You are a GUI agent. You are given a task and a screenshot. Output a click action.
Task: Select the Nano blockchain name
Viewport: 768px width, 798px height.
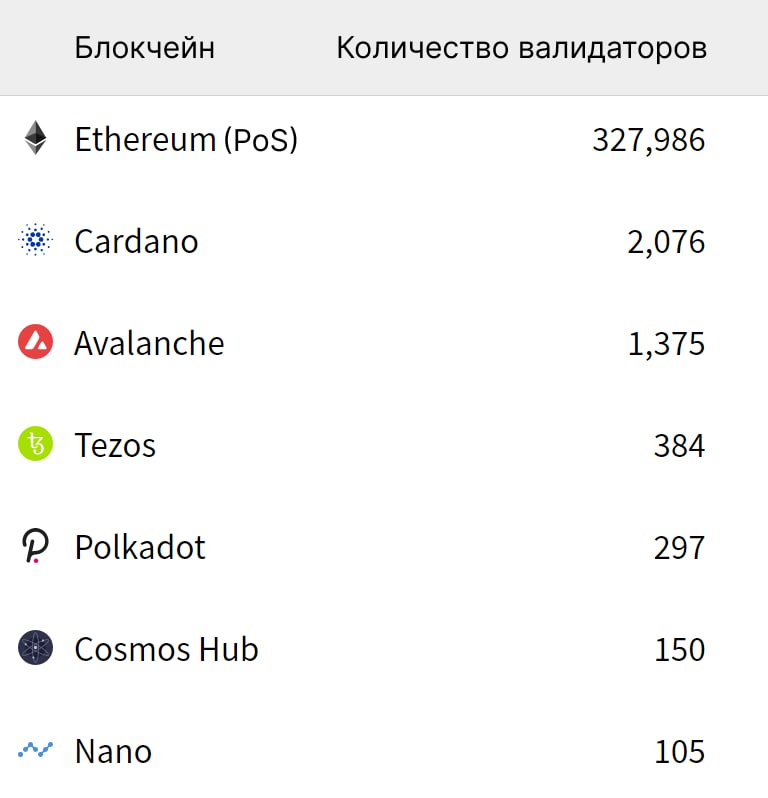(x=113, y=751)
